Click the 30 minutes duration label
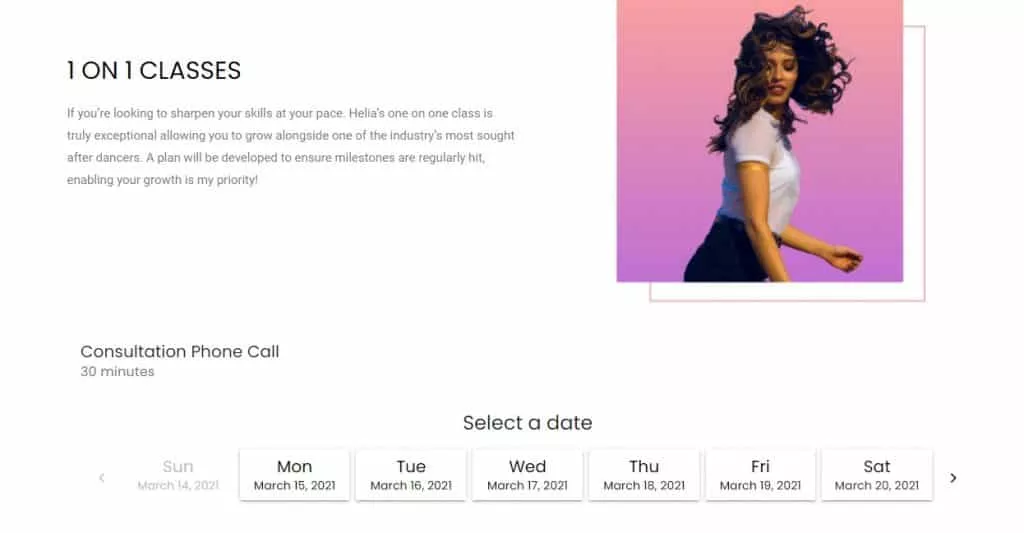The height and width of the screenshot is (533, 1024). click(117, 372)
